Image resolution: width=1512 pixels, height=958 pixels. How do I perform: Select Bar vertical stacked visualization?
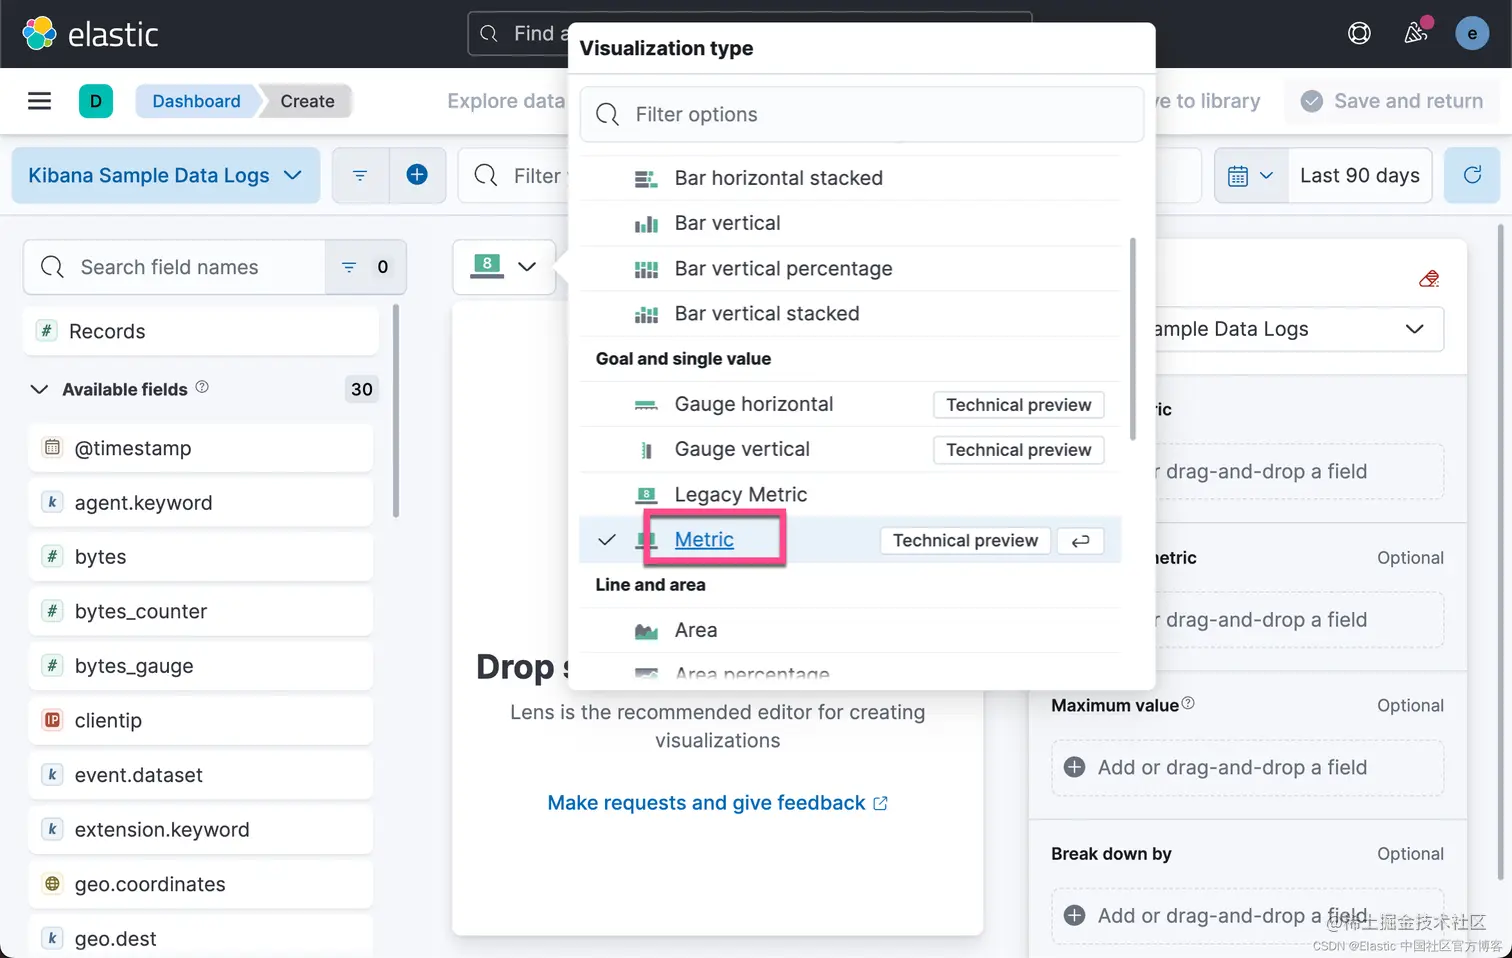pyautogui.click(x=851, y=313)
